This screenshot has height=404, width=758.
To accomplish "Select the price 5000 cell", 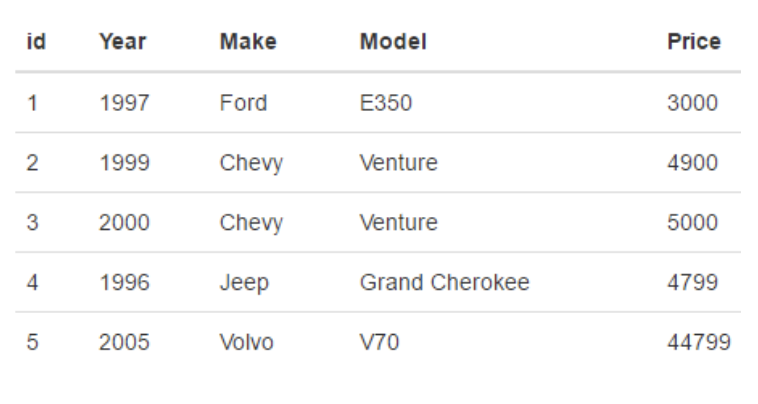I will coord(692,223).
